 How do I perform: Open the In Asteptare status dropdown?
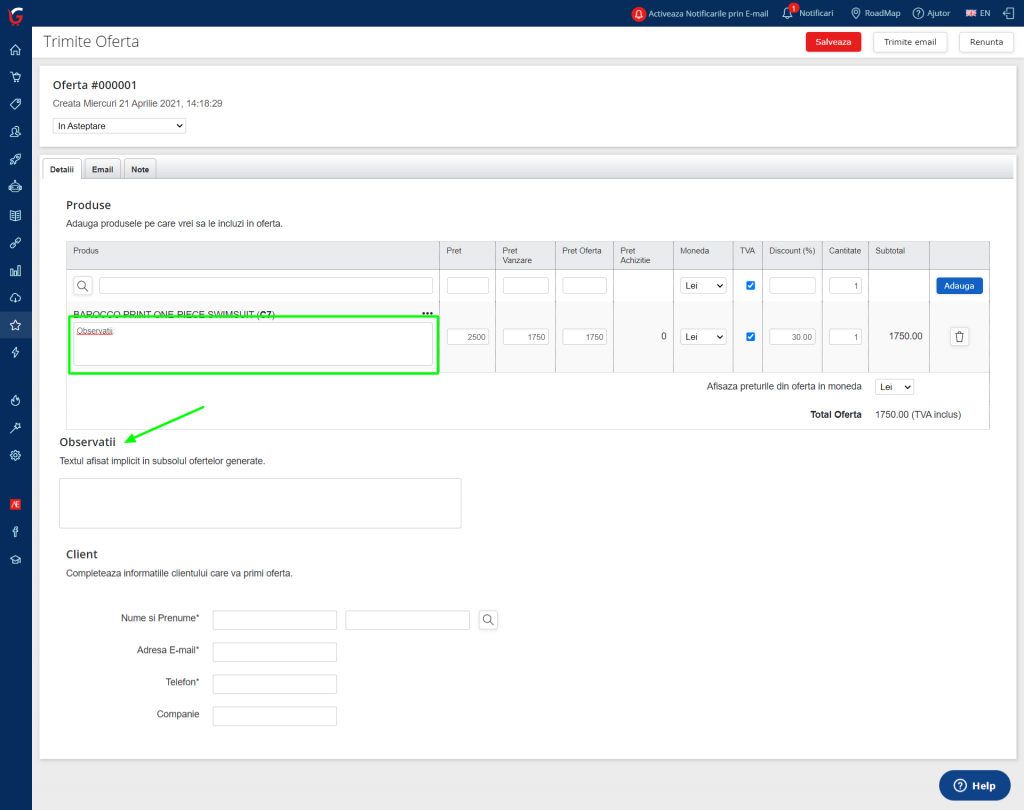click(x=120, y=126)
